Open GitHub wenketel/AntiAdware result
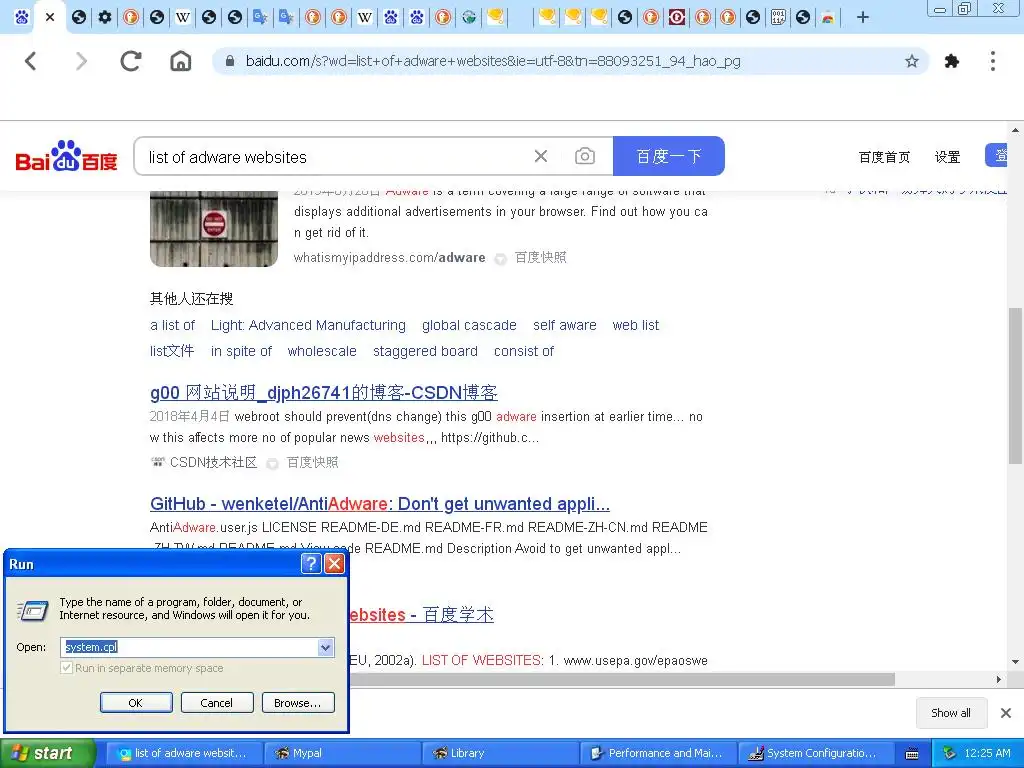 [x=379, y=504]
